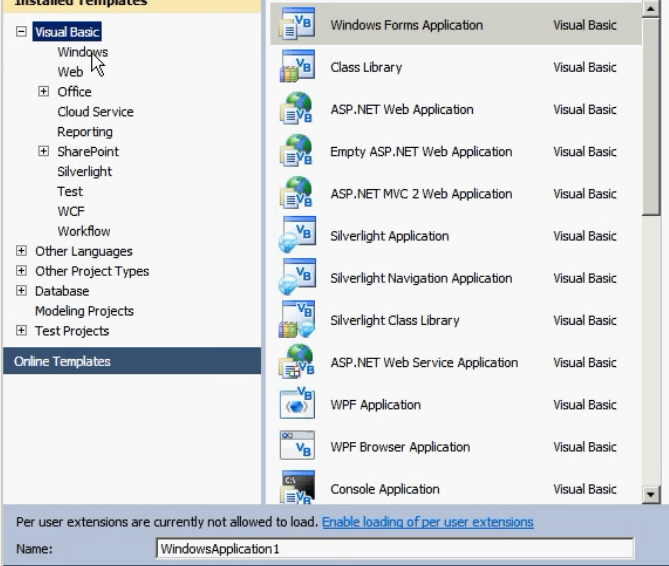
Task: Click the "WPF Application" template name
Action: click(375, 405)
